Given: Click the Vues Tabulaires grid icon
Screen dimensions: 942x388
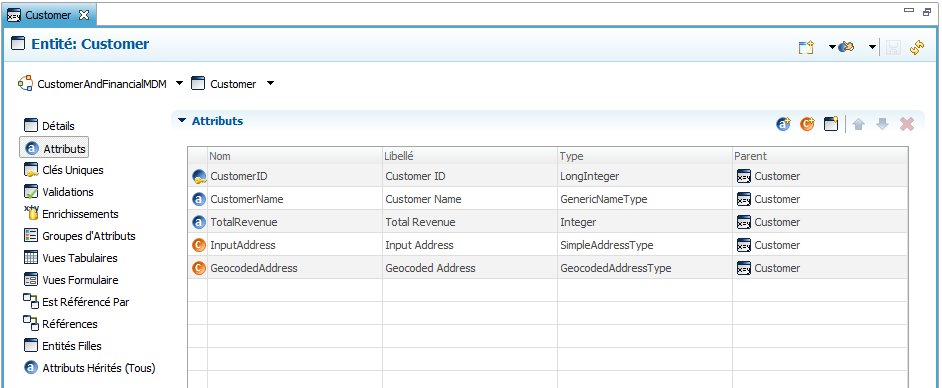Looking at the screenshot, I should 31,258.
